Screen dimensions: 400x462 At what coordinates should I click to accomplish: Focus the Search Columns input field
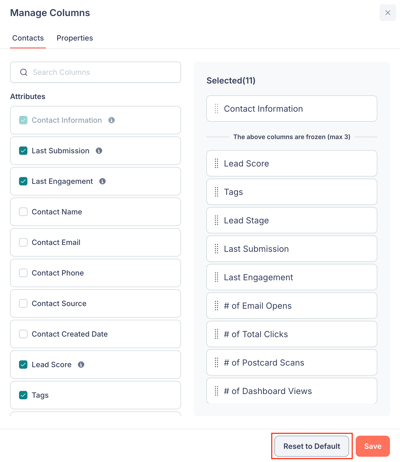tap(95, 72)
